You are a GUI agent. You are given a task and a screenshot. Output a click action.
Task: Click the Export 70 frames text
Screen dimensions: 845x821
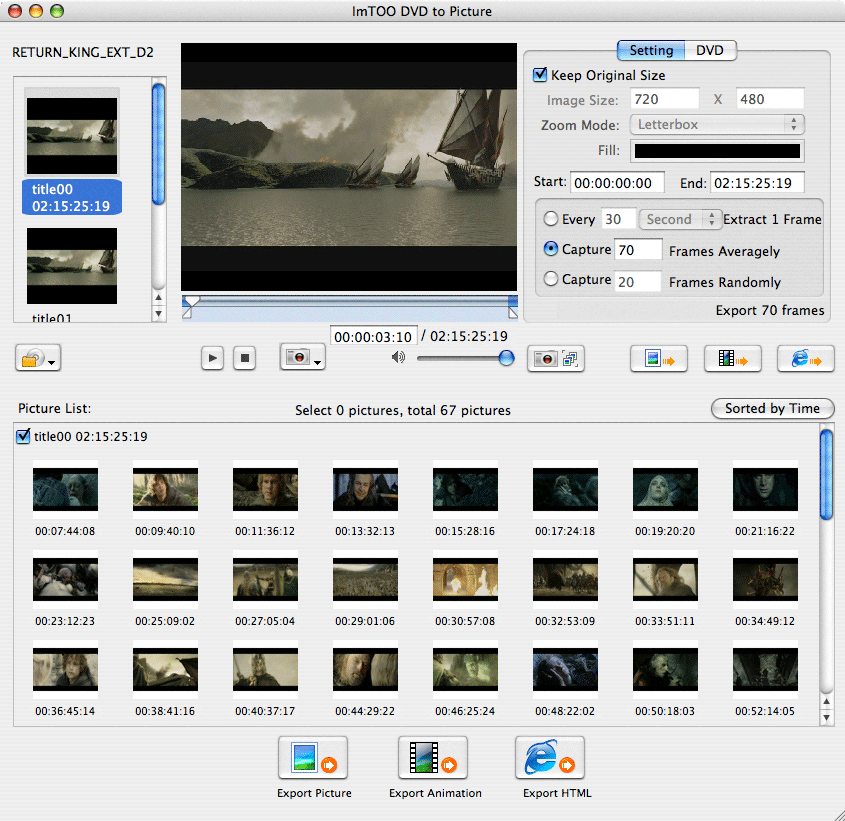(x=770, y=311)
